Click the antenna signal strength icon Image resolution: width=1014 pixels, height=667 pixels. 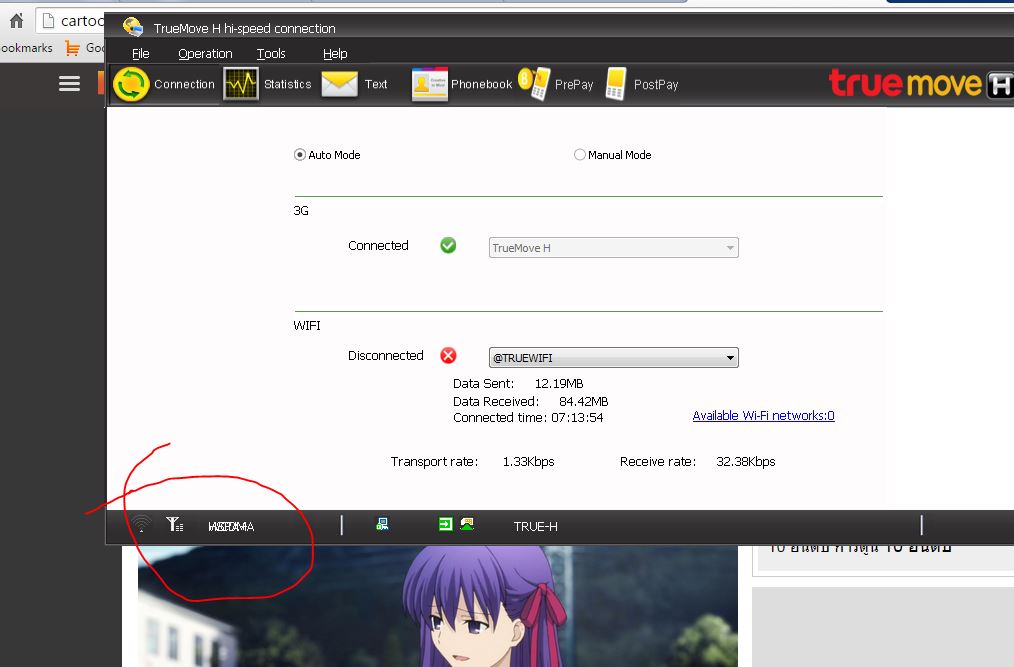[175, 524]
